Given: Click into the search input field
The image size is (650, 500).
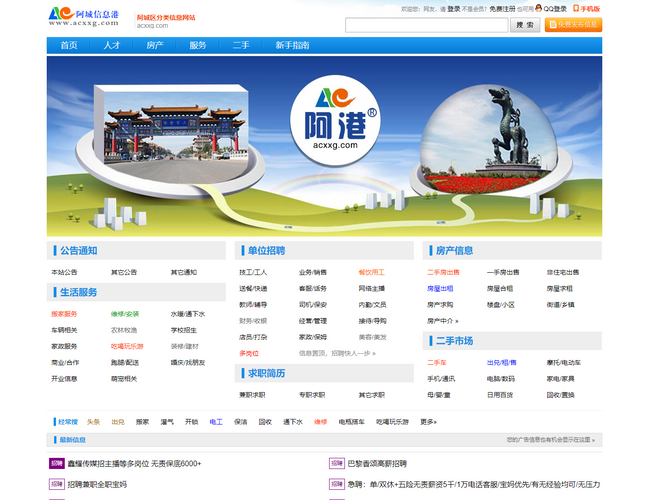Looking at the screenshot, I should point(426,25).
